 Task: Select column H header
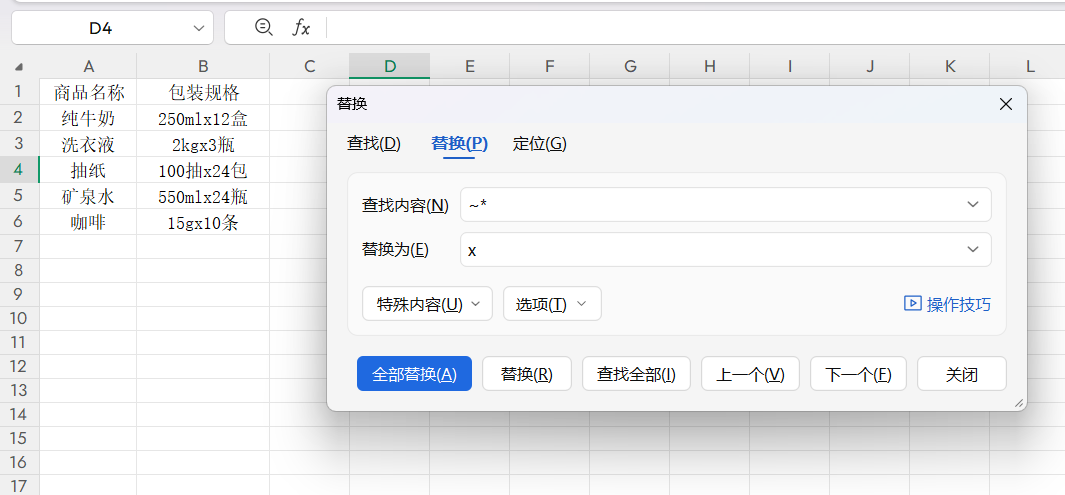(710, 66)
